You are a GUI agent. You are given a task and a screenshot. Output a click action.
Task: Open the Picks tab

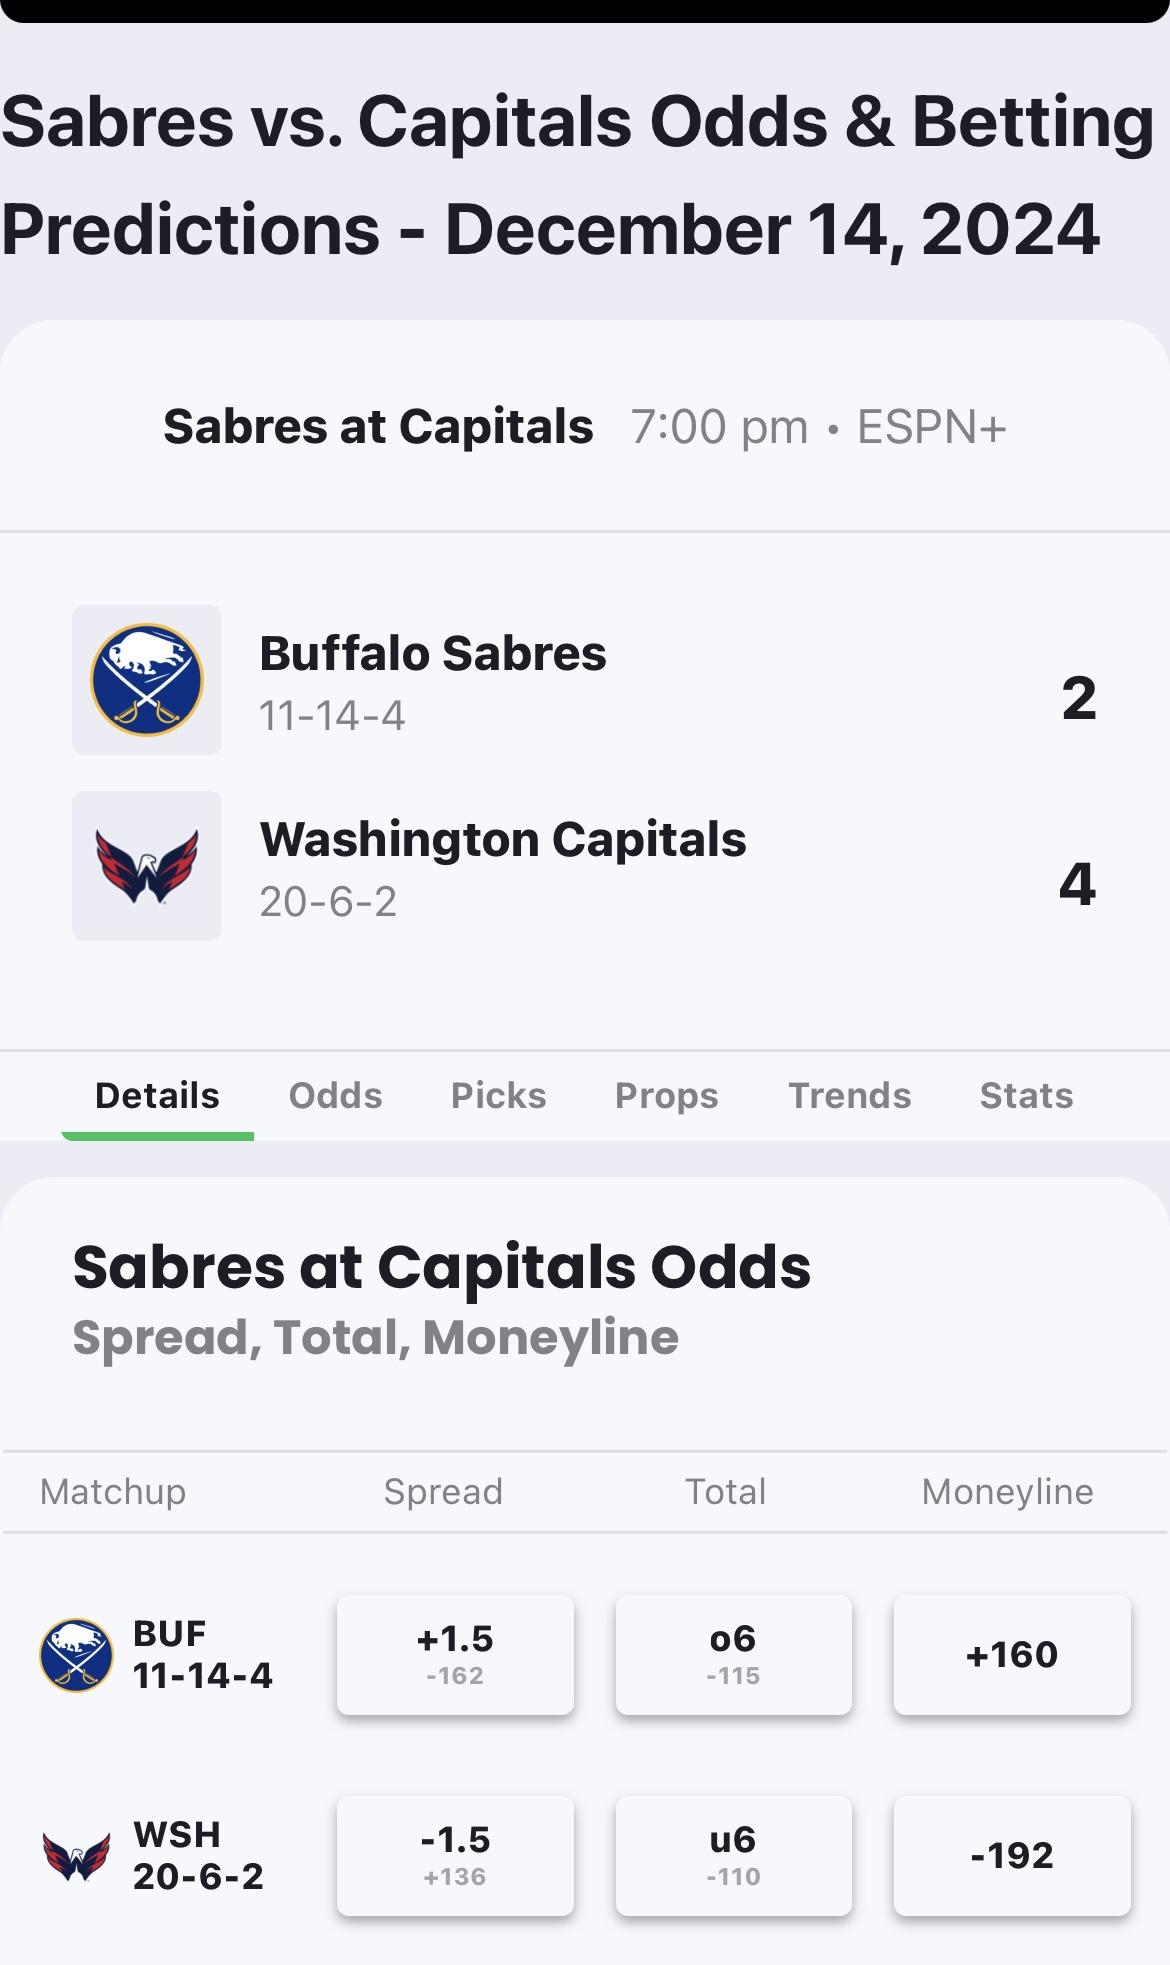[499, 1096]
